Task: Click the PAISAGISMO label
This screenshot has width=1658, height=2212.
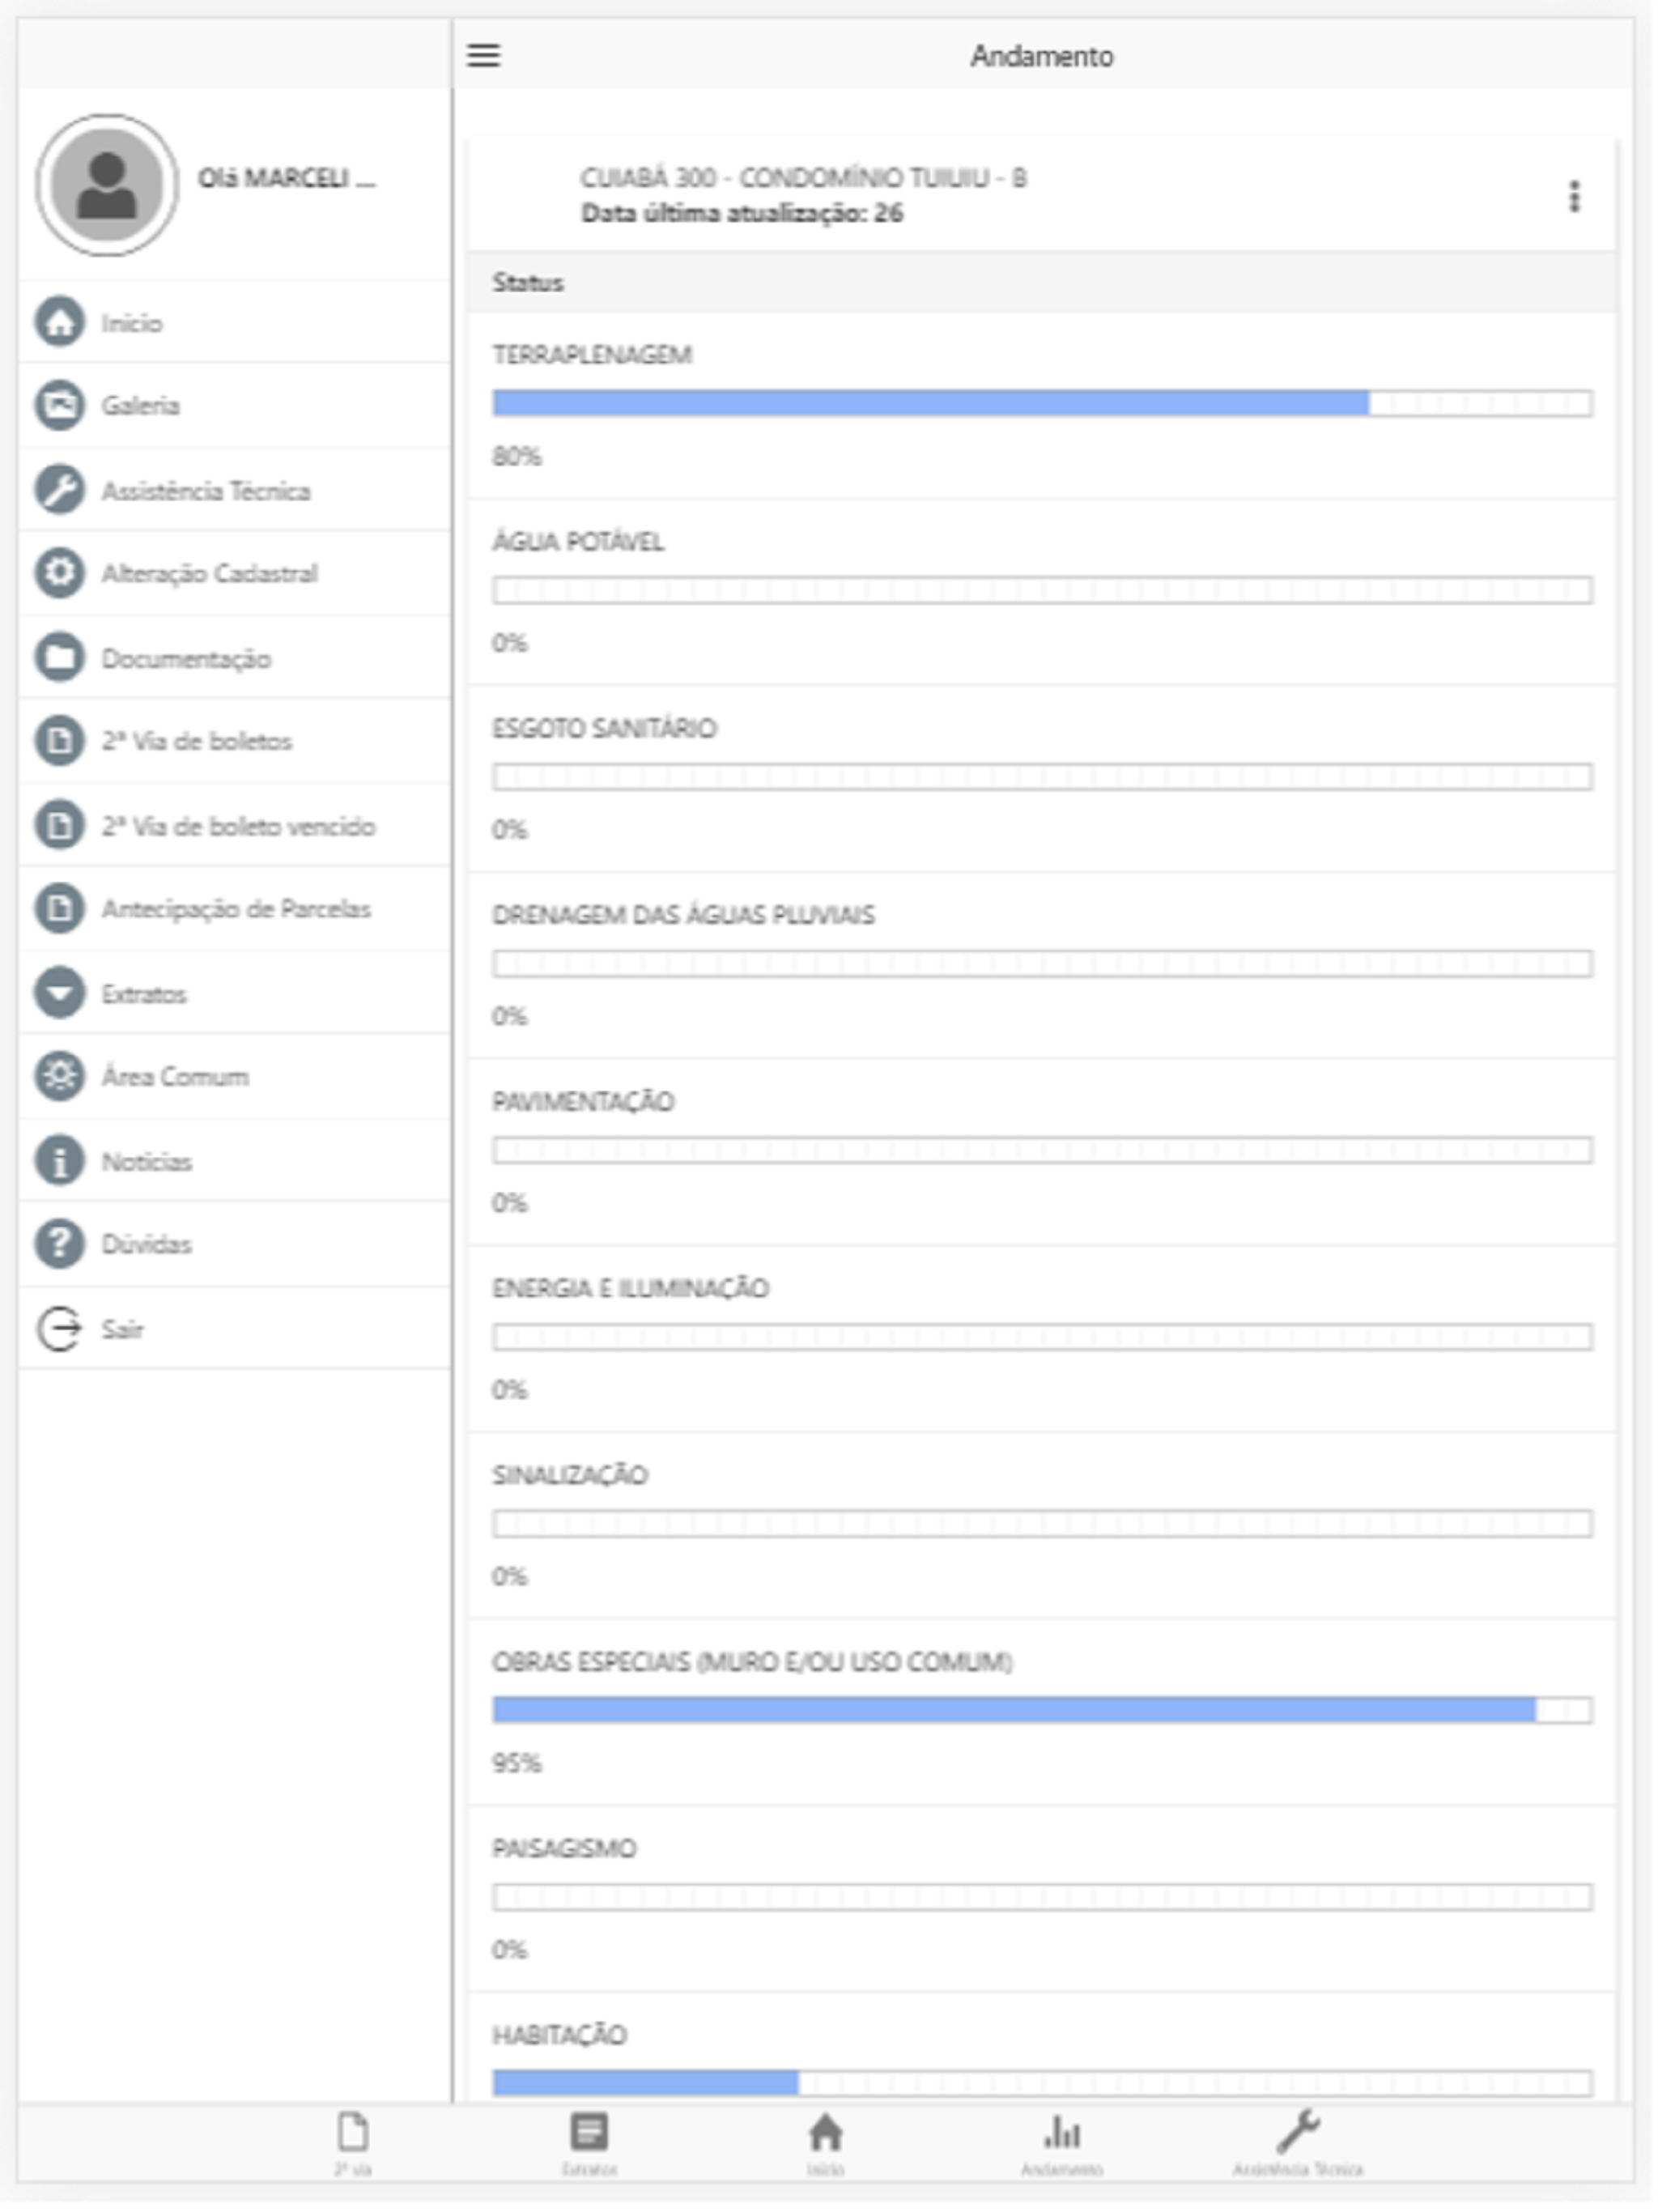Action: click(564, 1848)
